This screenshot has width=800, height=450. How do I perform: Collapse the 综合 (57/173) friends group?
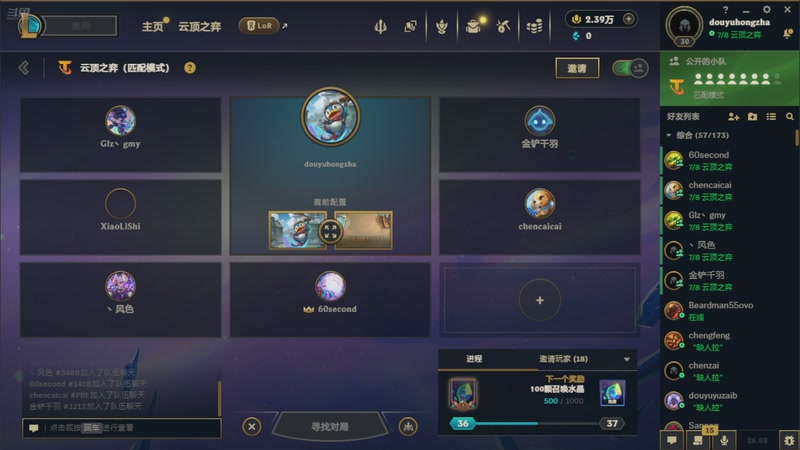[x=669, y=135]
